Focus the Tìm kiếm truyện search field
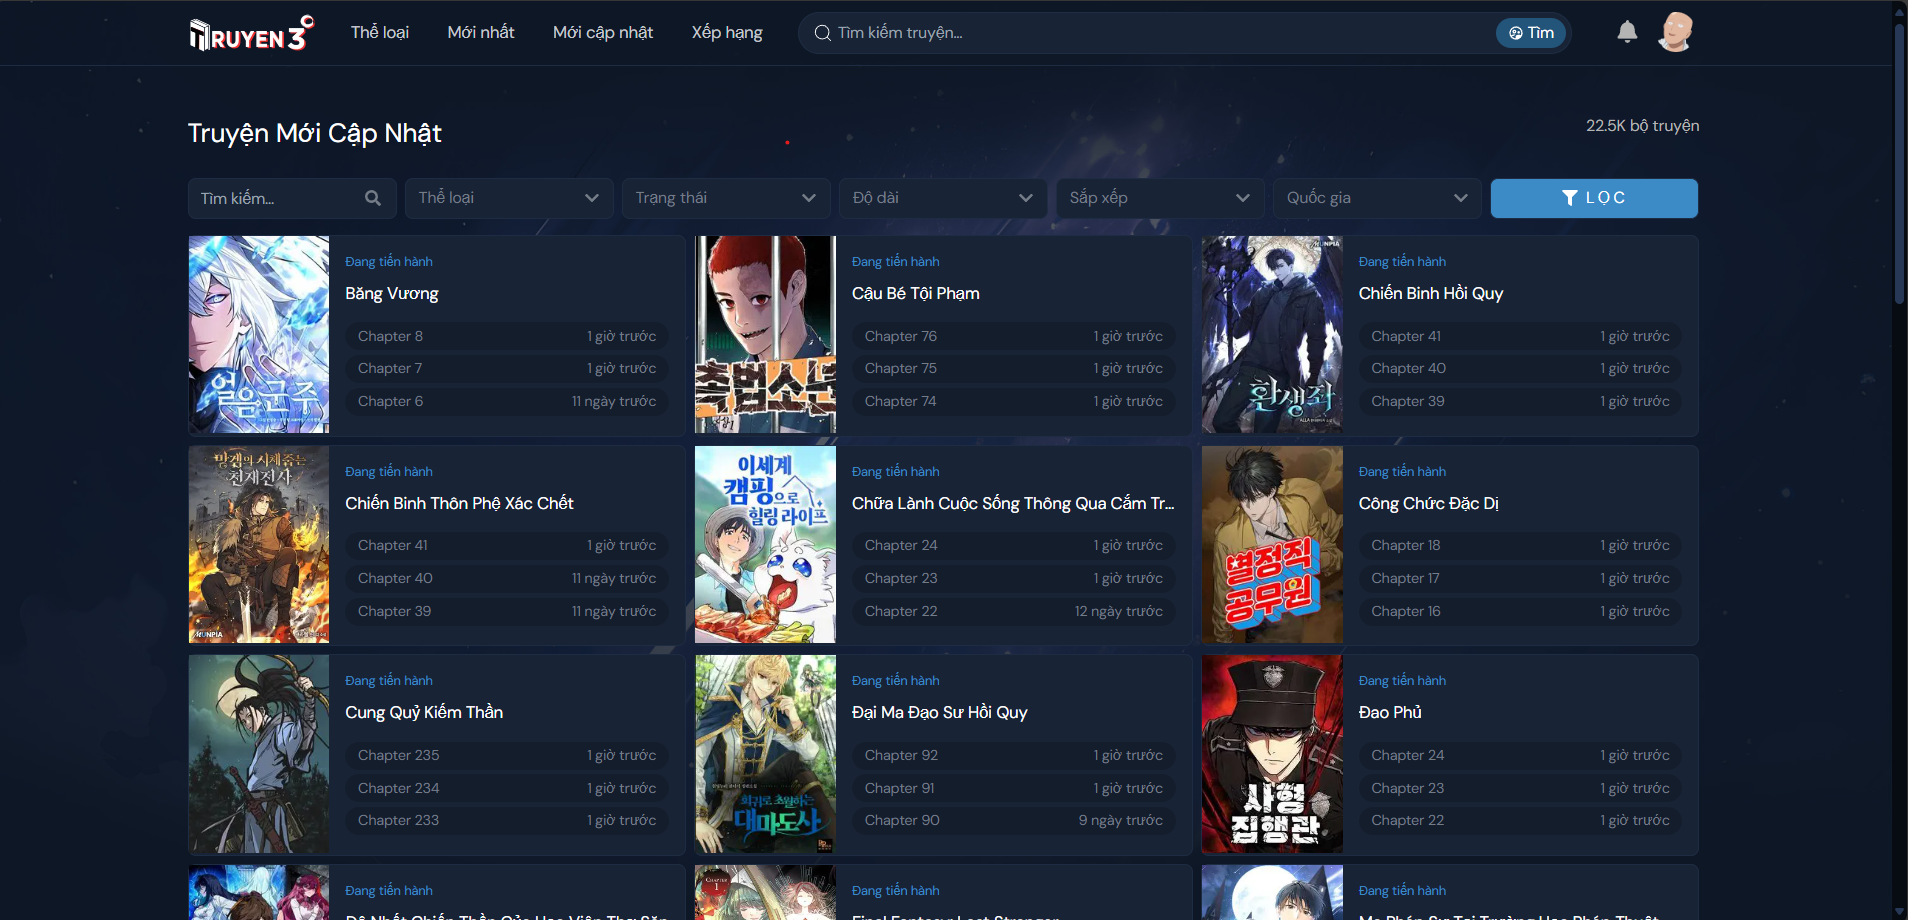The height and width of the screenshot is (920, 1908). click(x=1150, y=33)
